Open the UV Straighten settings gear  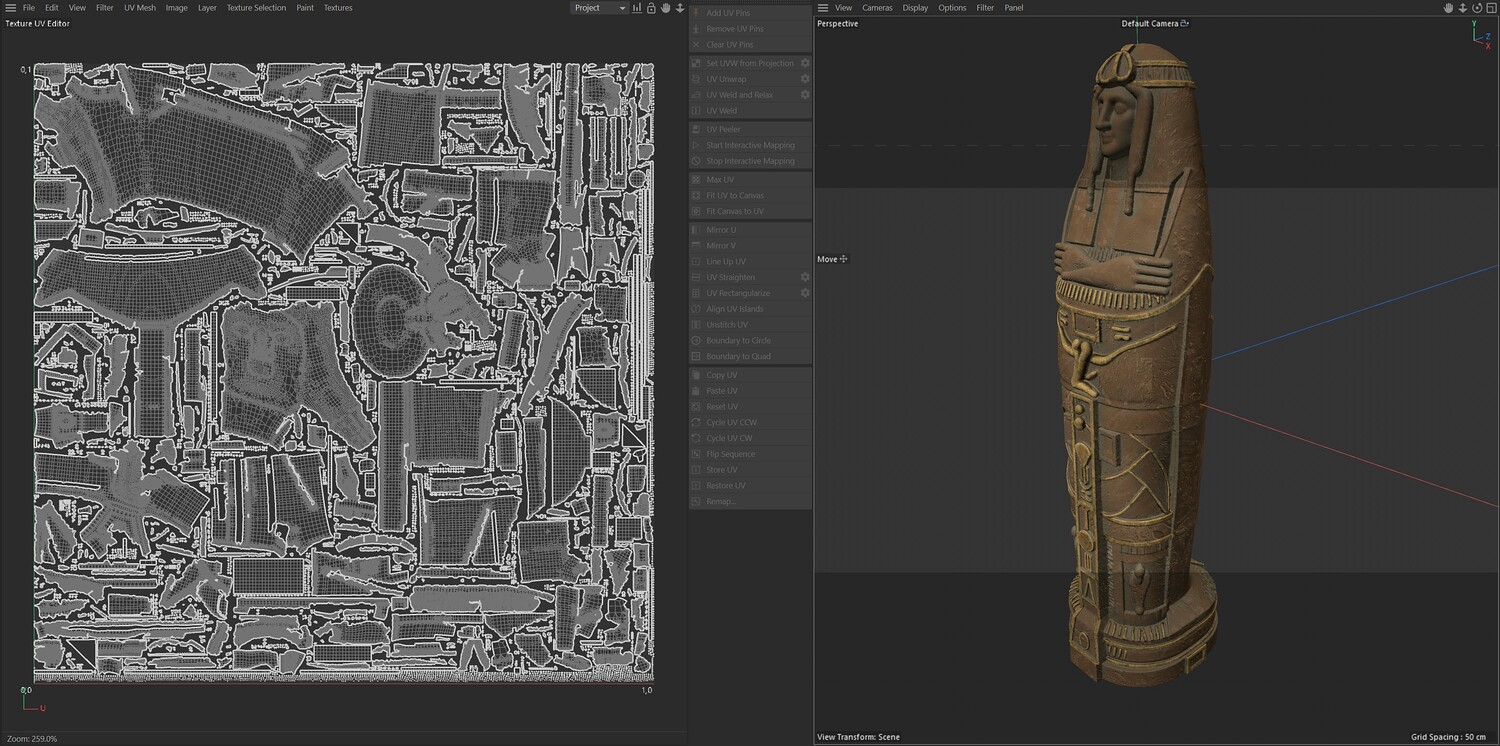pos(805,277)
